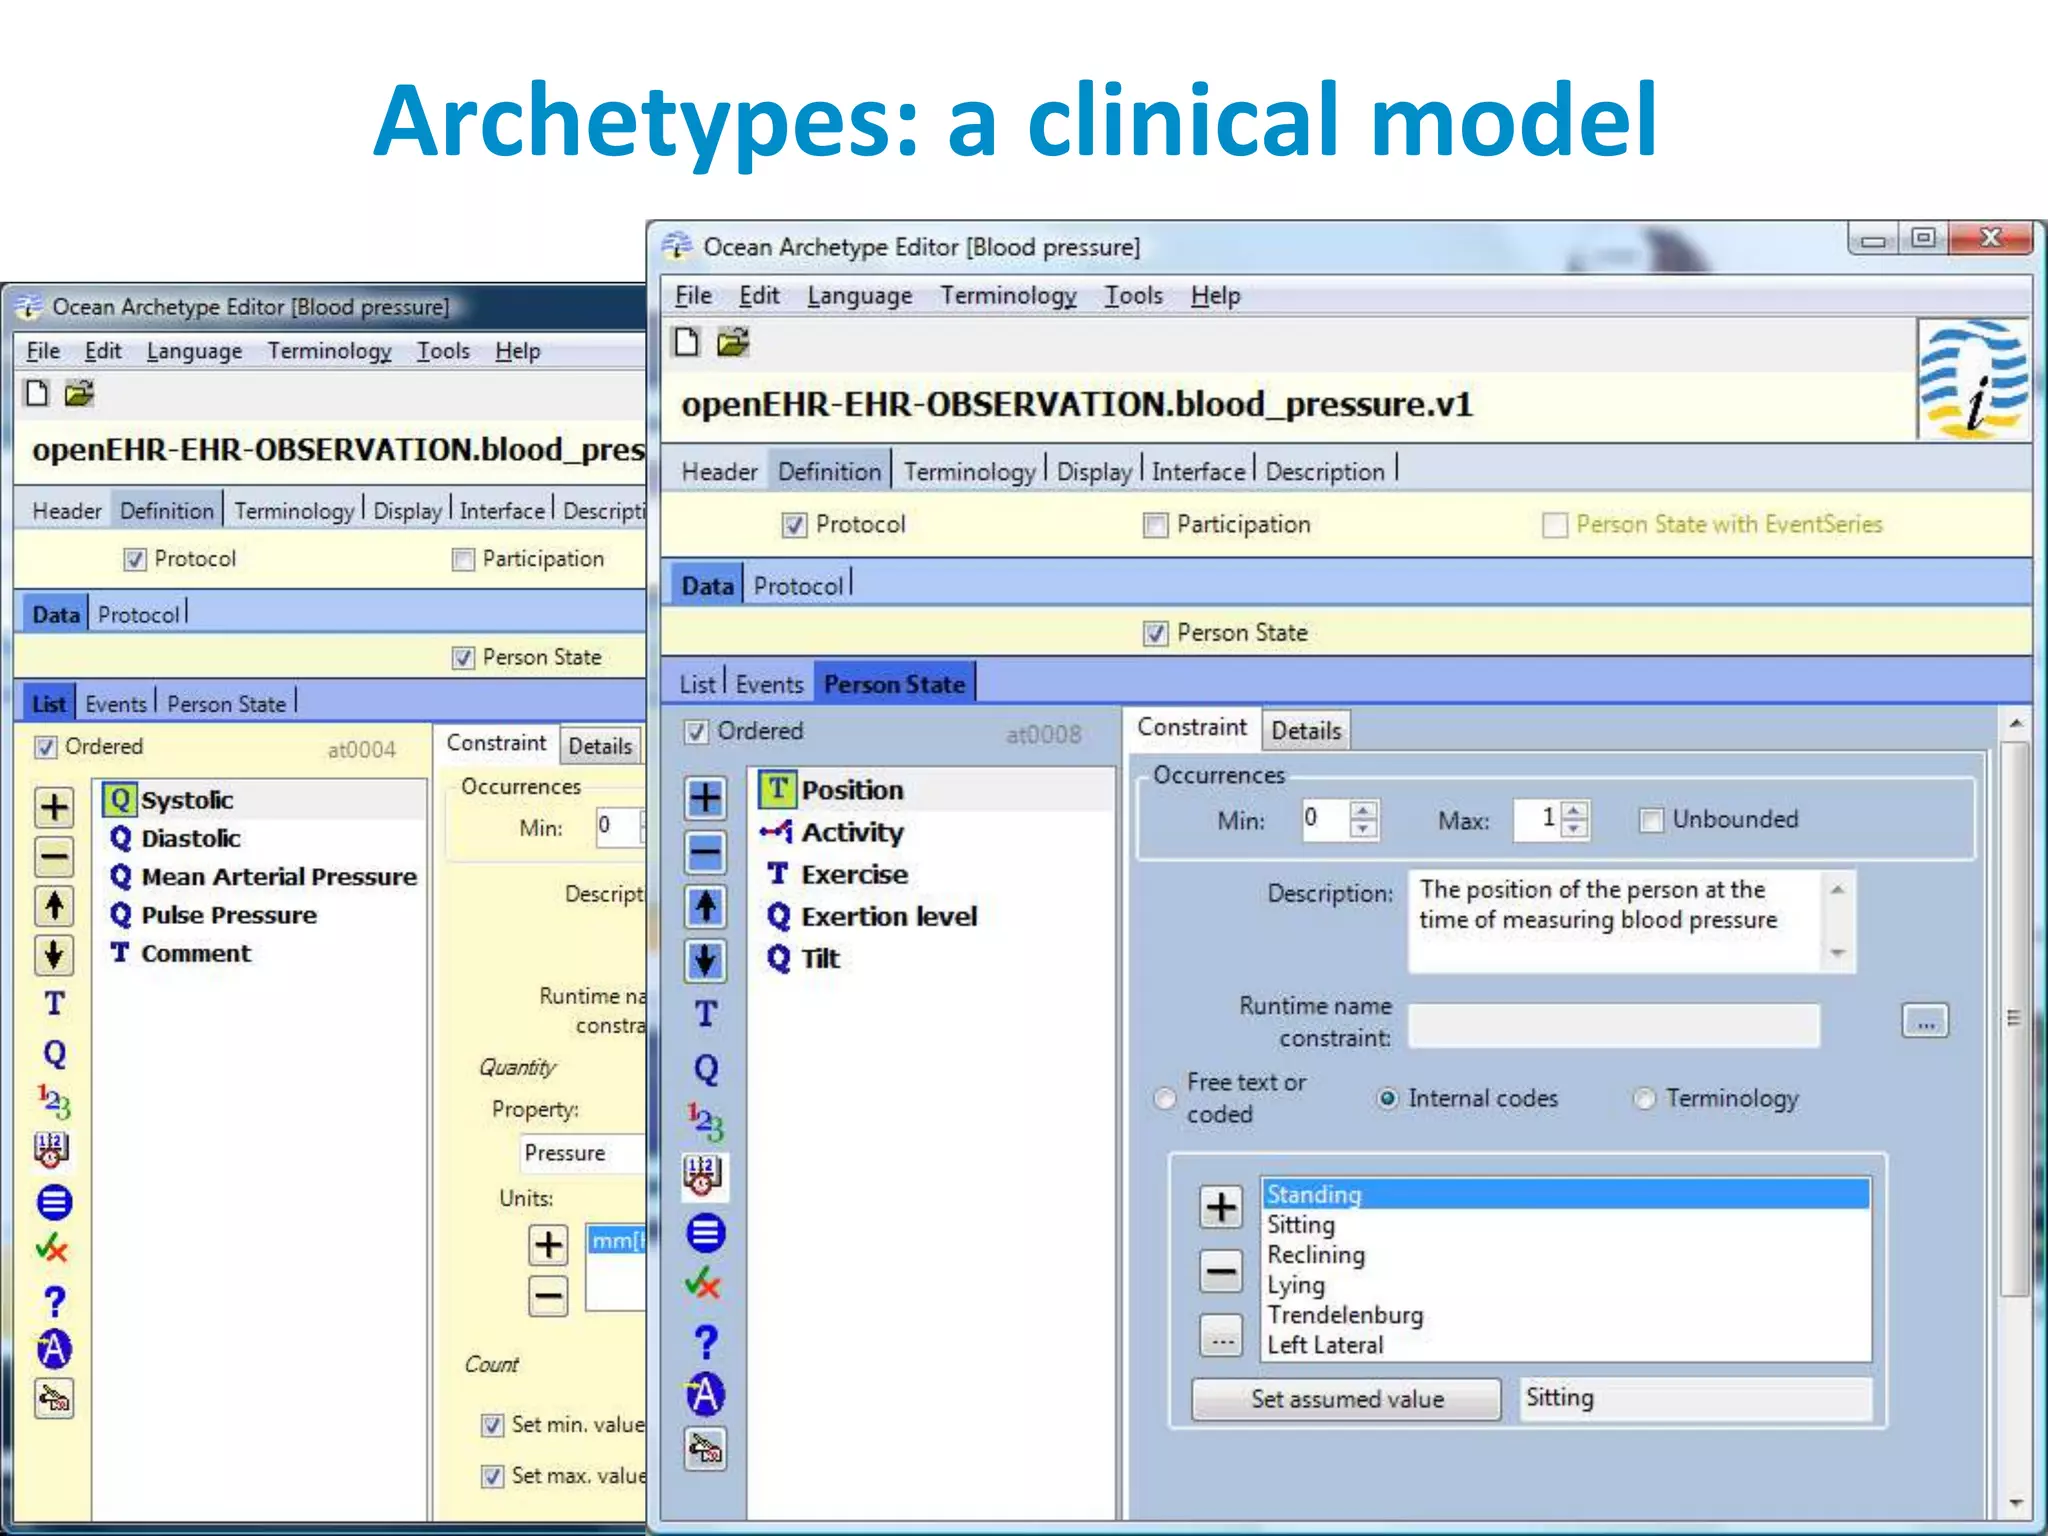Select the Boolean check/cross tool in back window

52,1249
